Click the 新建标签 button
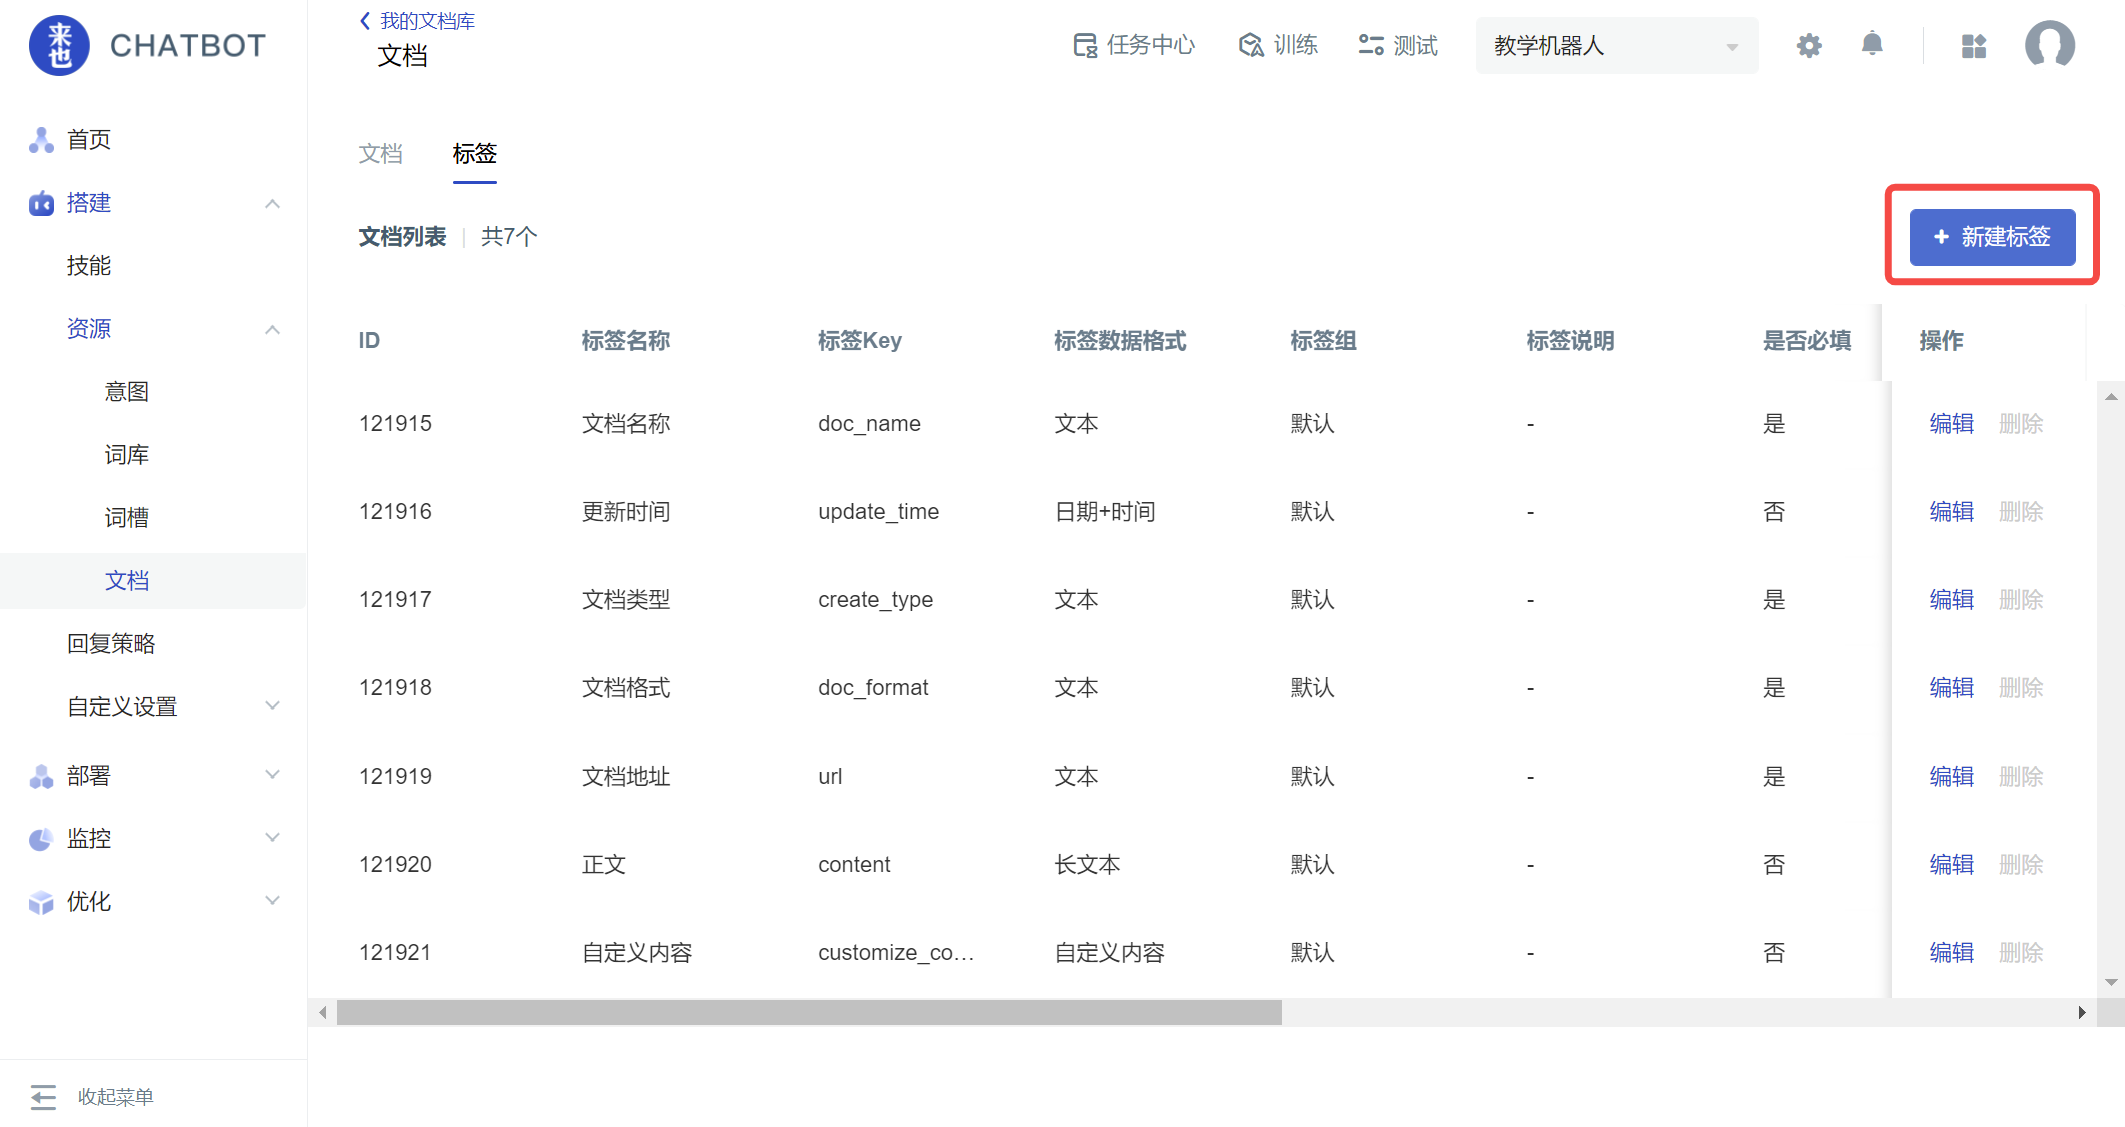 point(1992,237)
